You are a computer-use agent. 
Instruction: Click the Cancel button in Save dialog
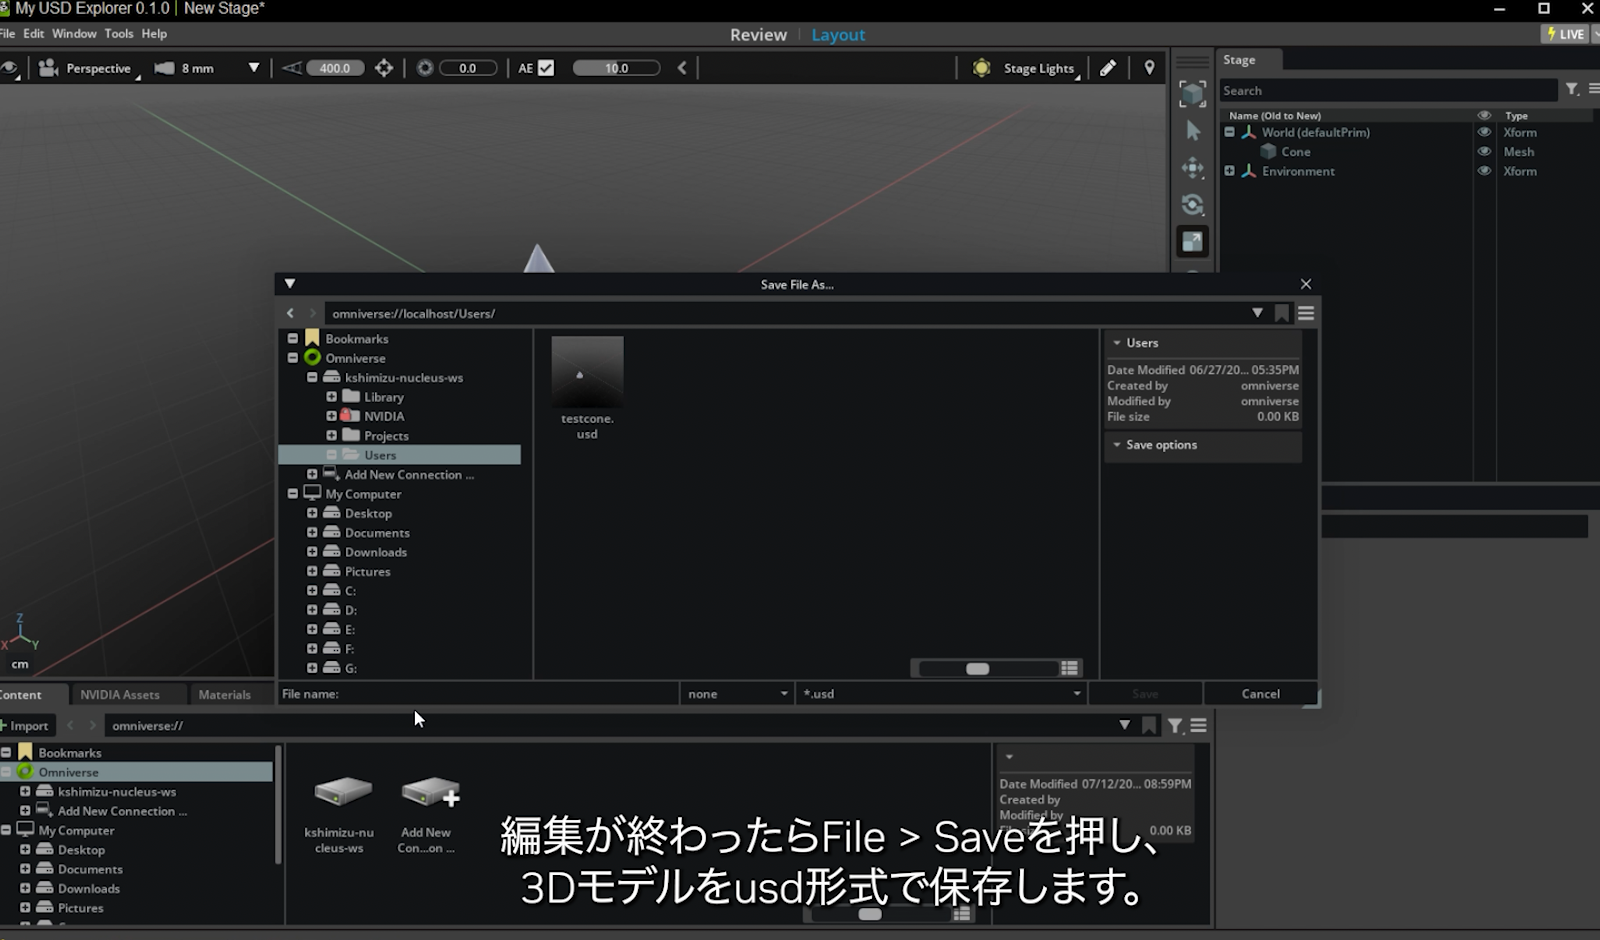pos(1260,693)
